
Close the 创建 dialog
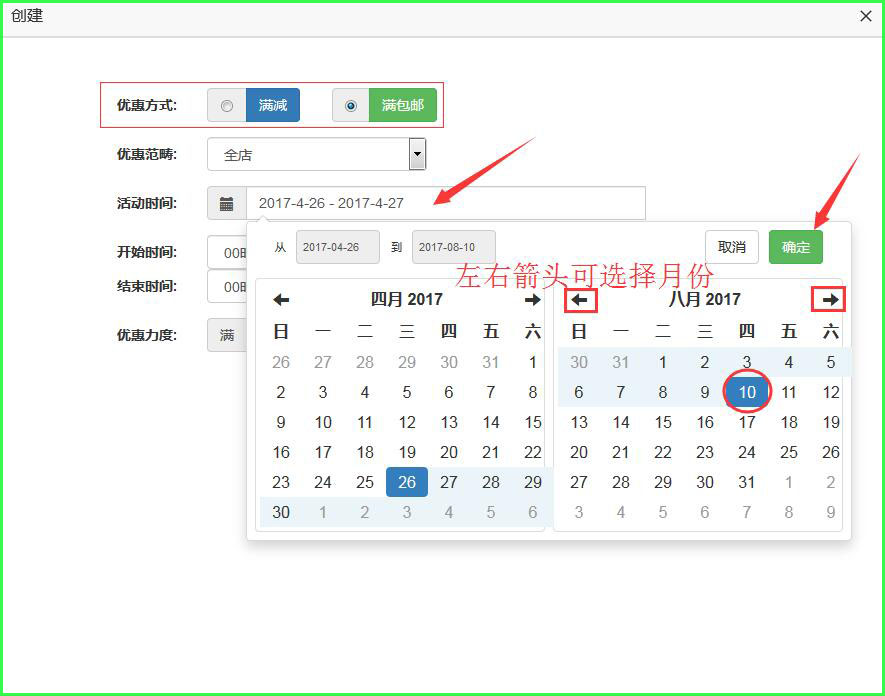coord(866,16)
